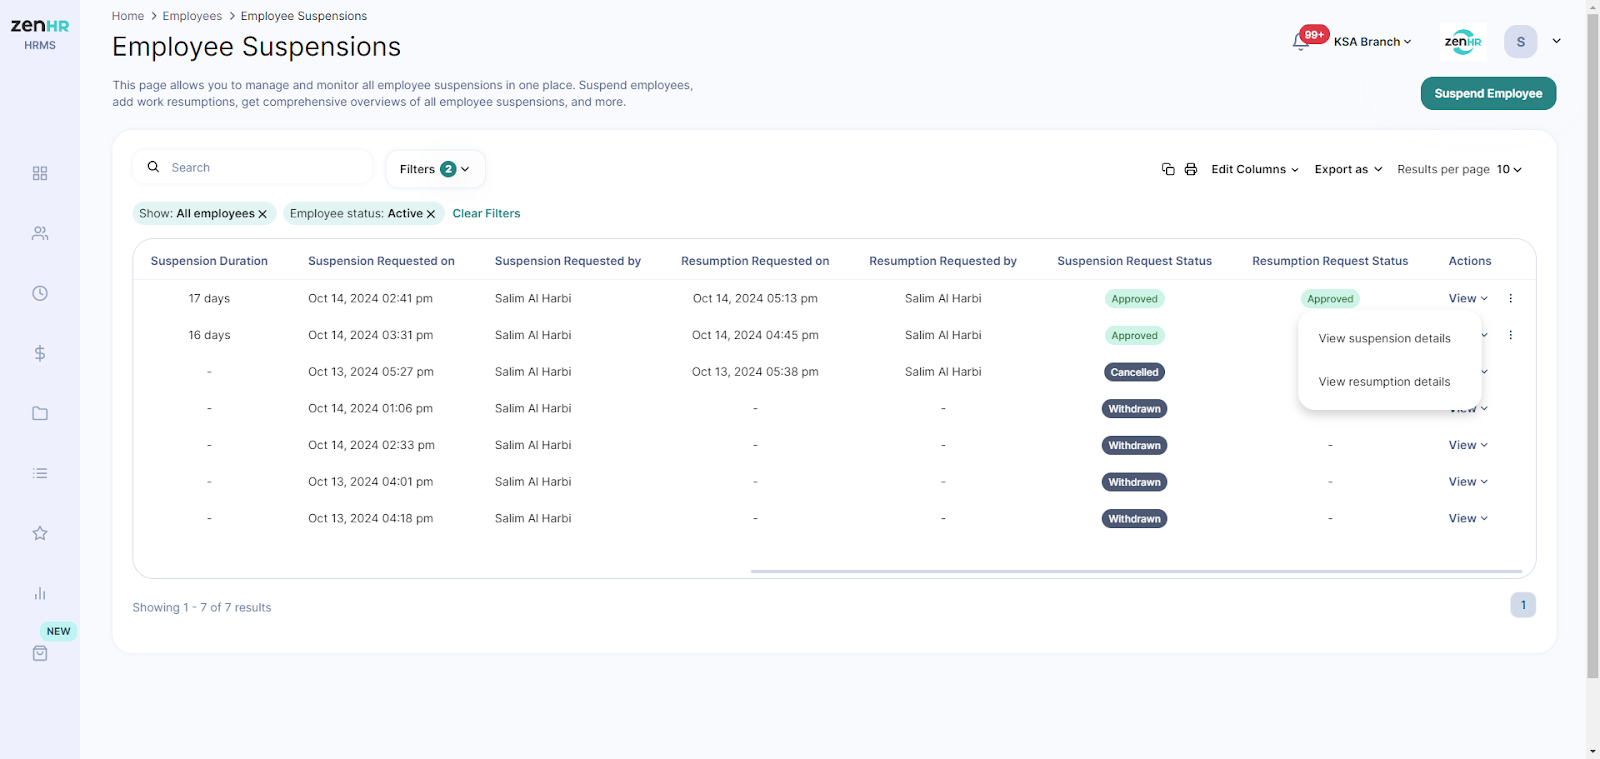This screenshot has height=759, width=1600.
Task: Go to Home breadcrumb link
Action: [128, 16]
